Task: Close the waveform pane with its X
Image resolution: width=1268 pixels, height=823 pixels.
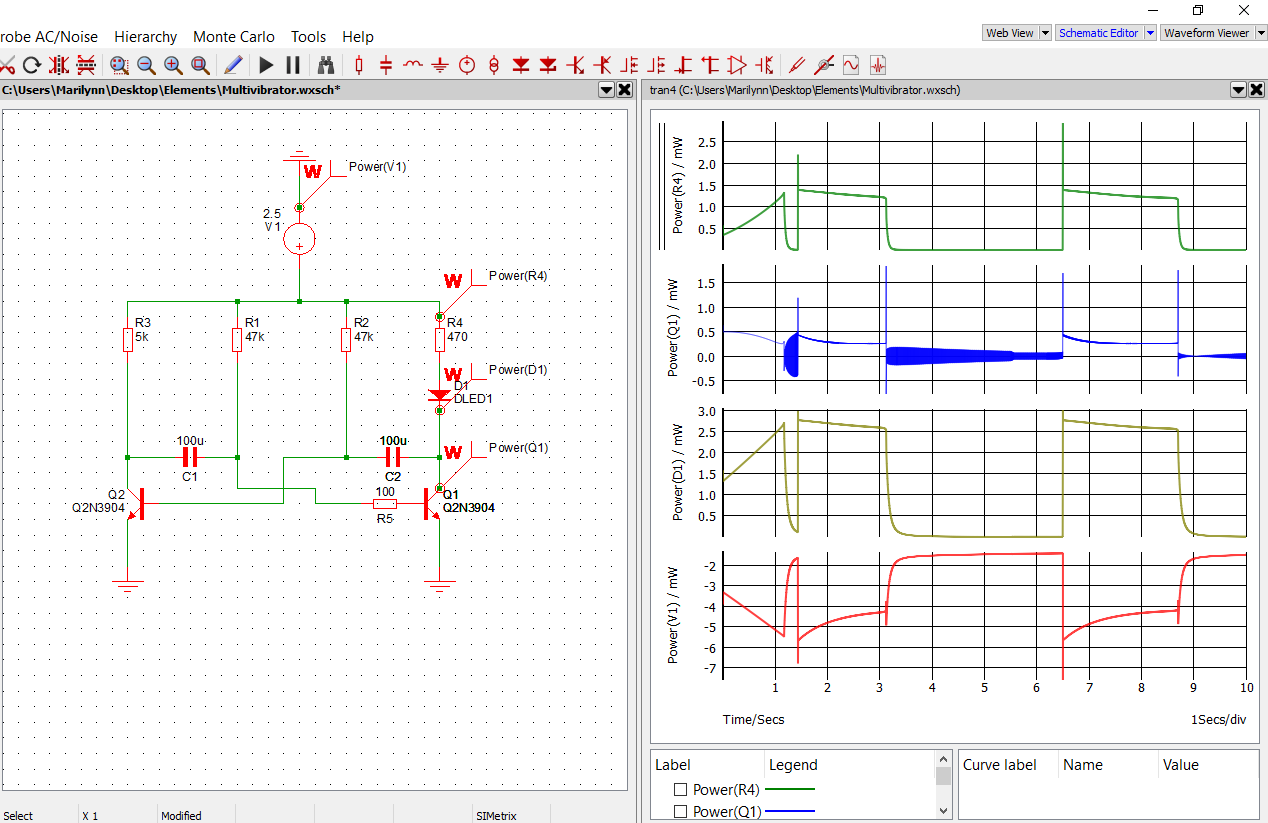Action: point(1257,90)
